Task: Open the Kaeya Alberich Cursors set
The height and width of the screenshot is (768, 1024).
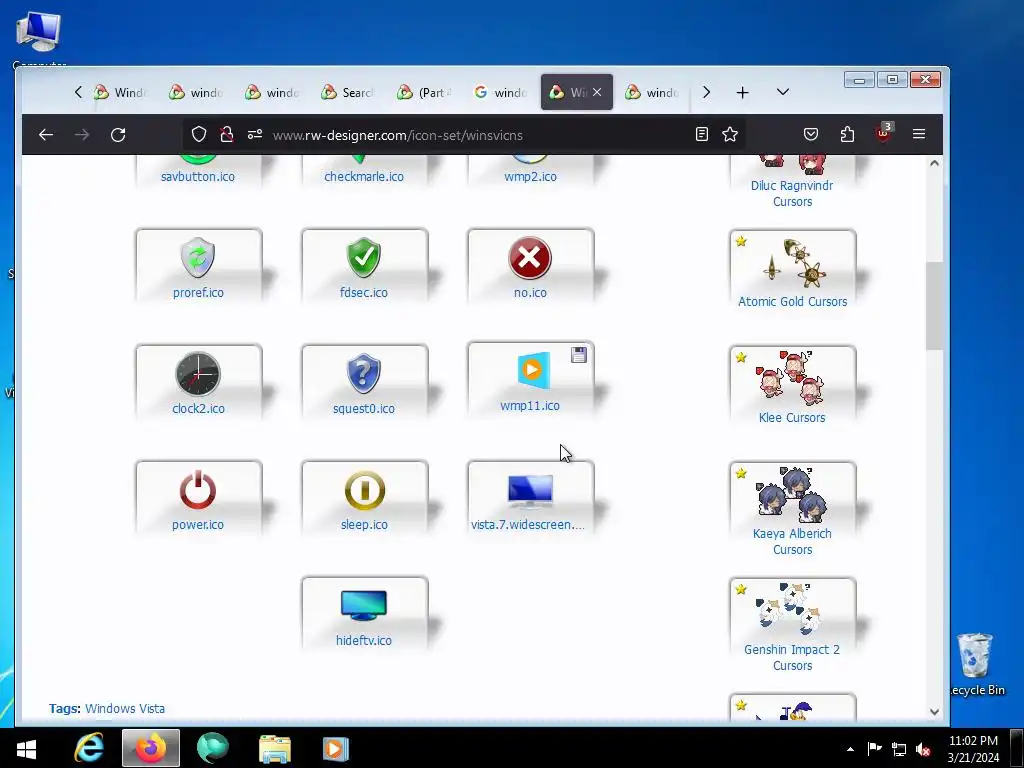Action: (792, 495)
